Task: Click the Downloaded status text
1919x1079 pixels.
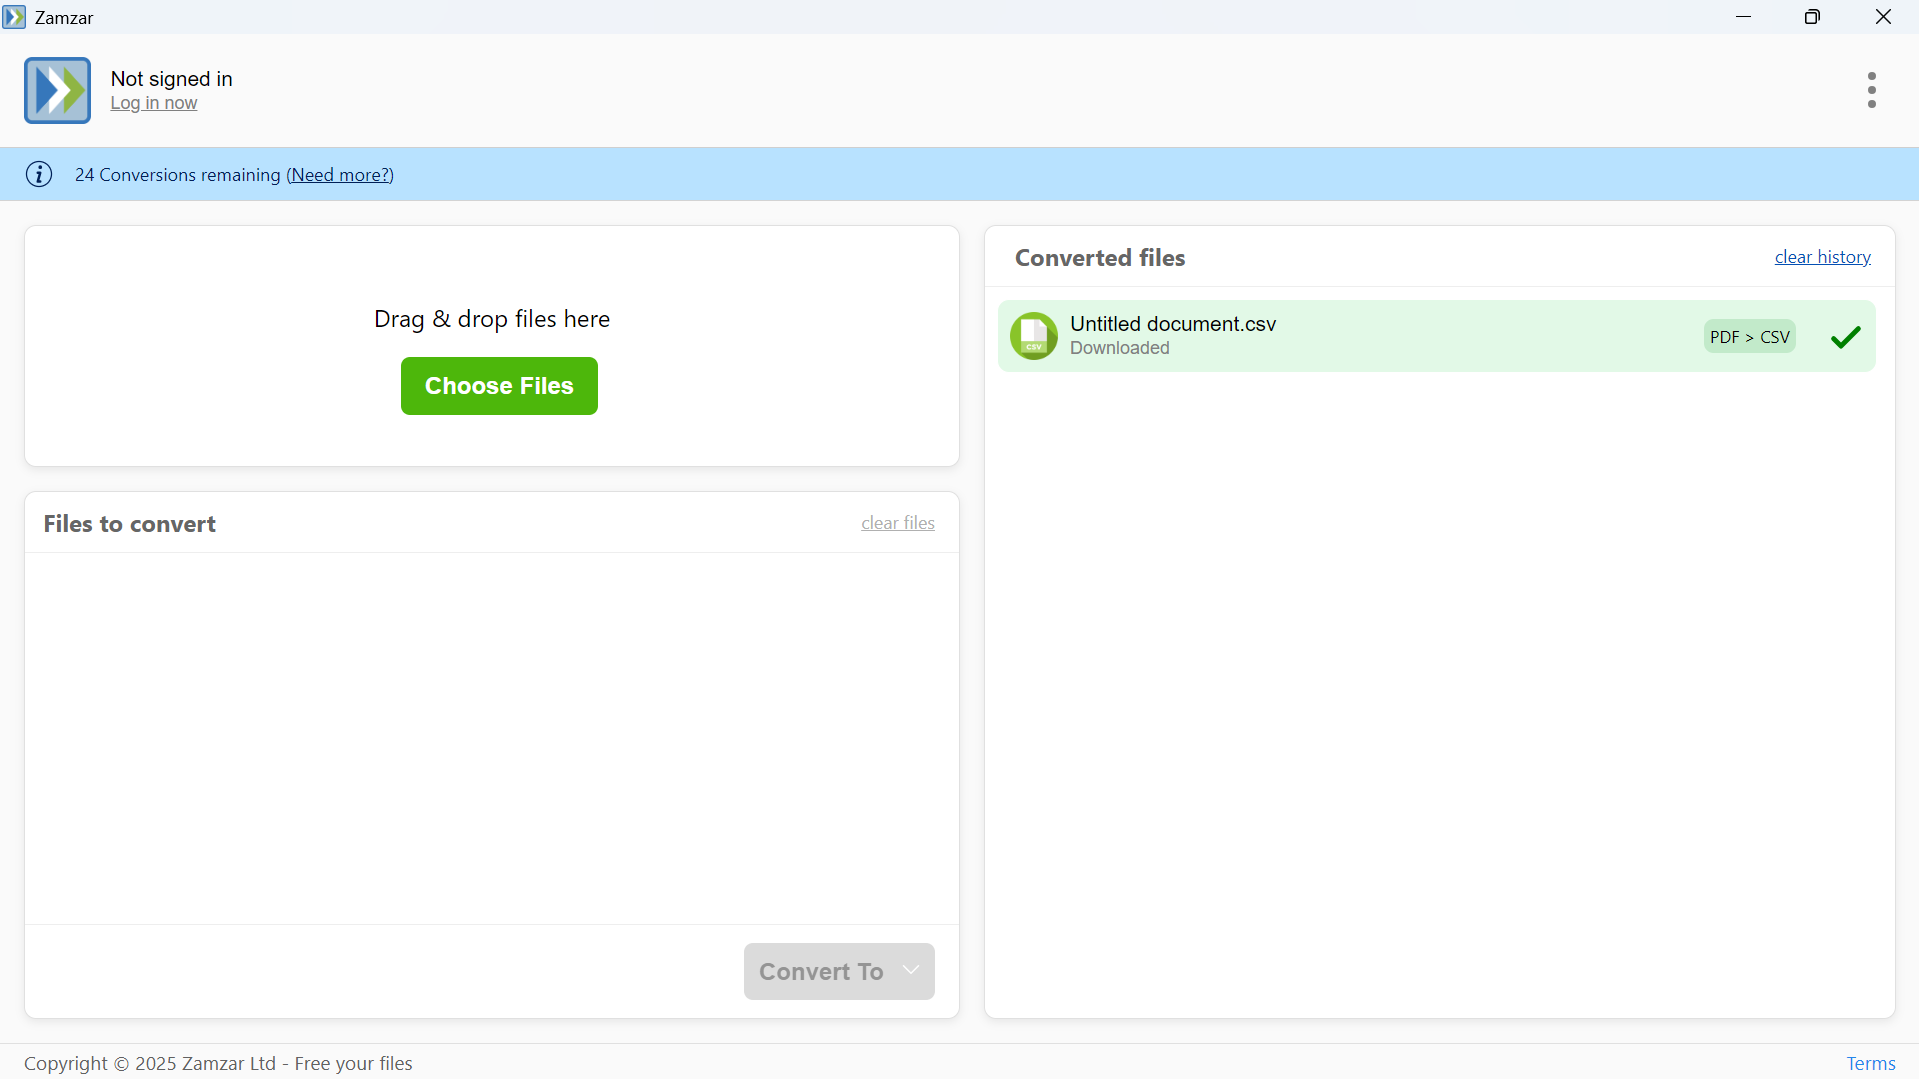Action: tap(1120, 348)
